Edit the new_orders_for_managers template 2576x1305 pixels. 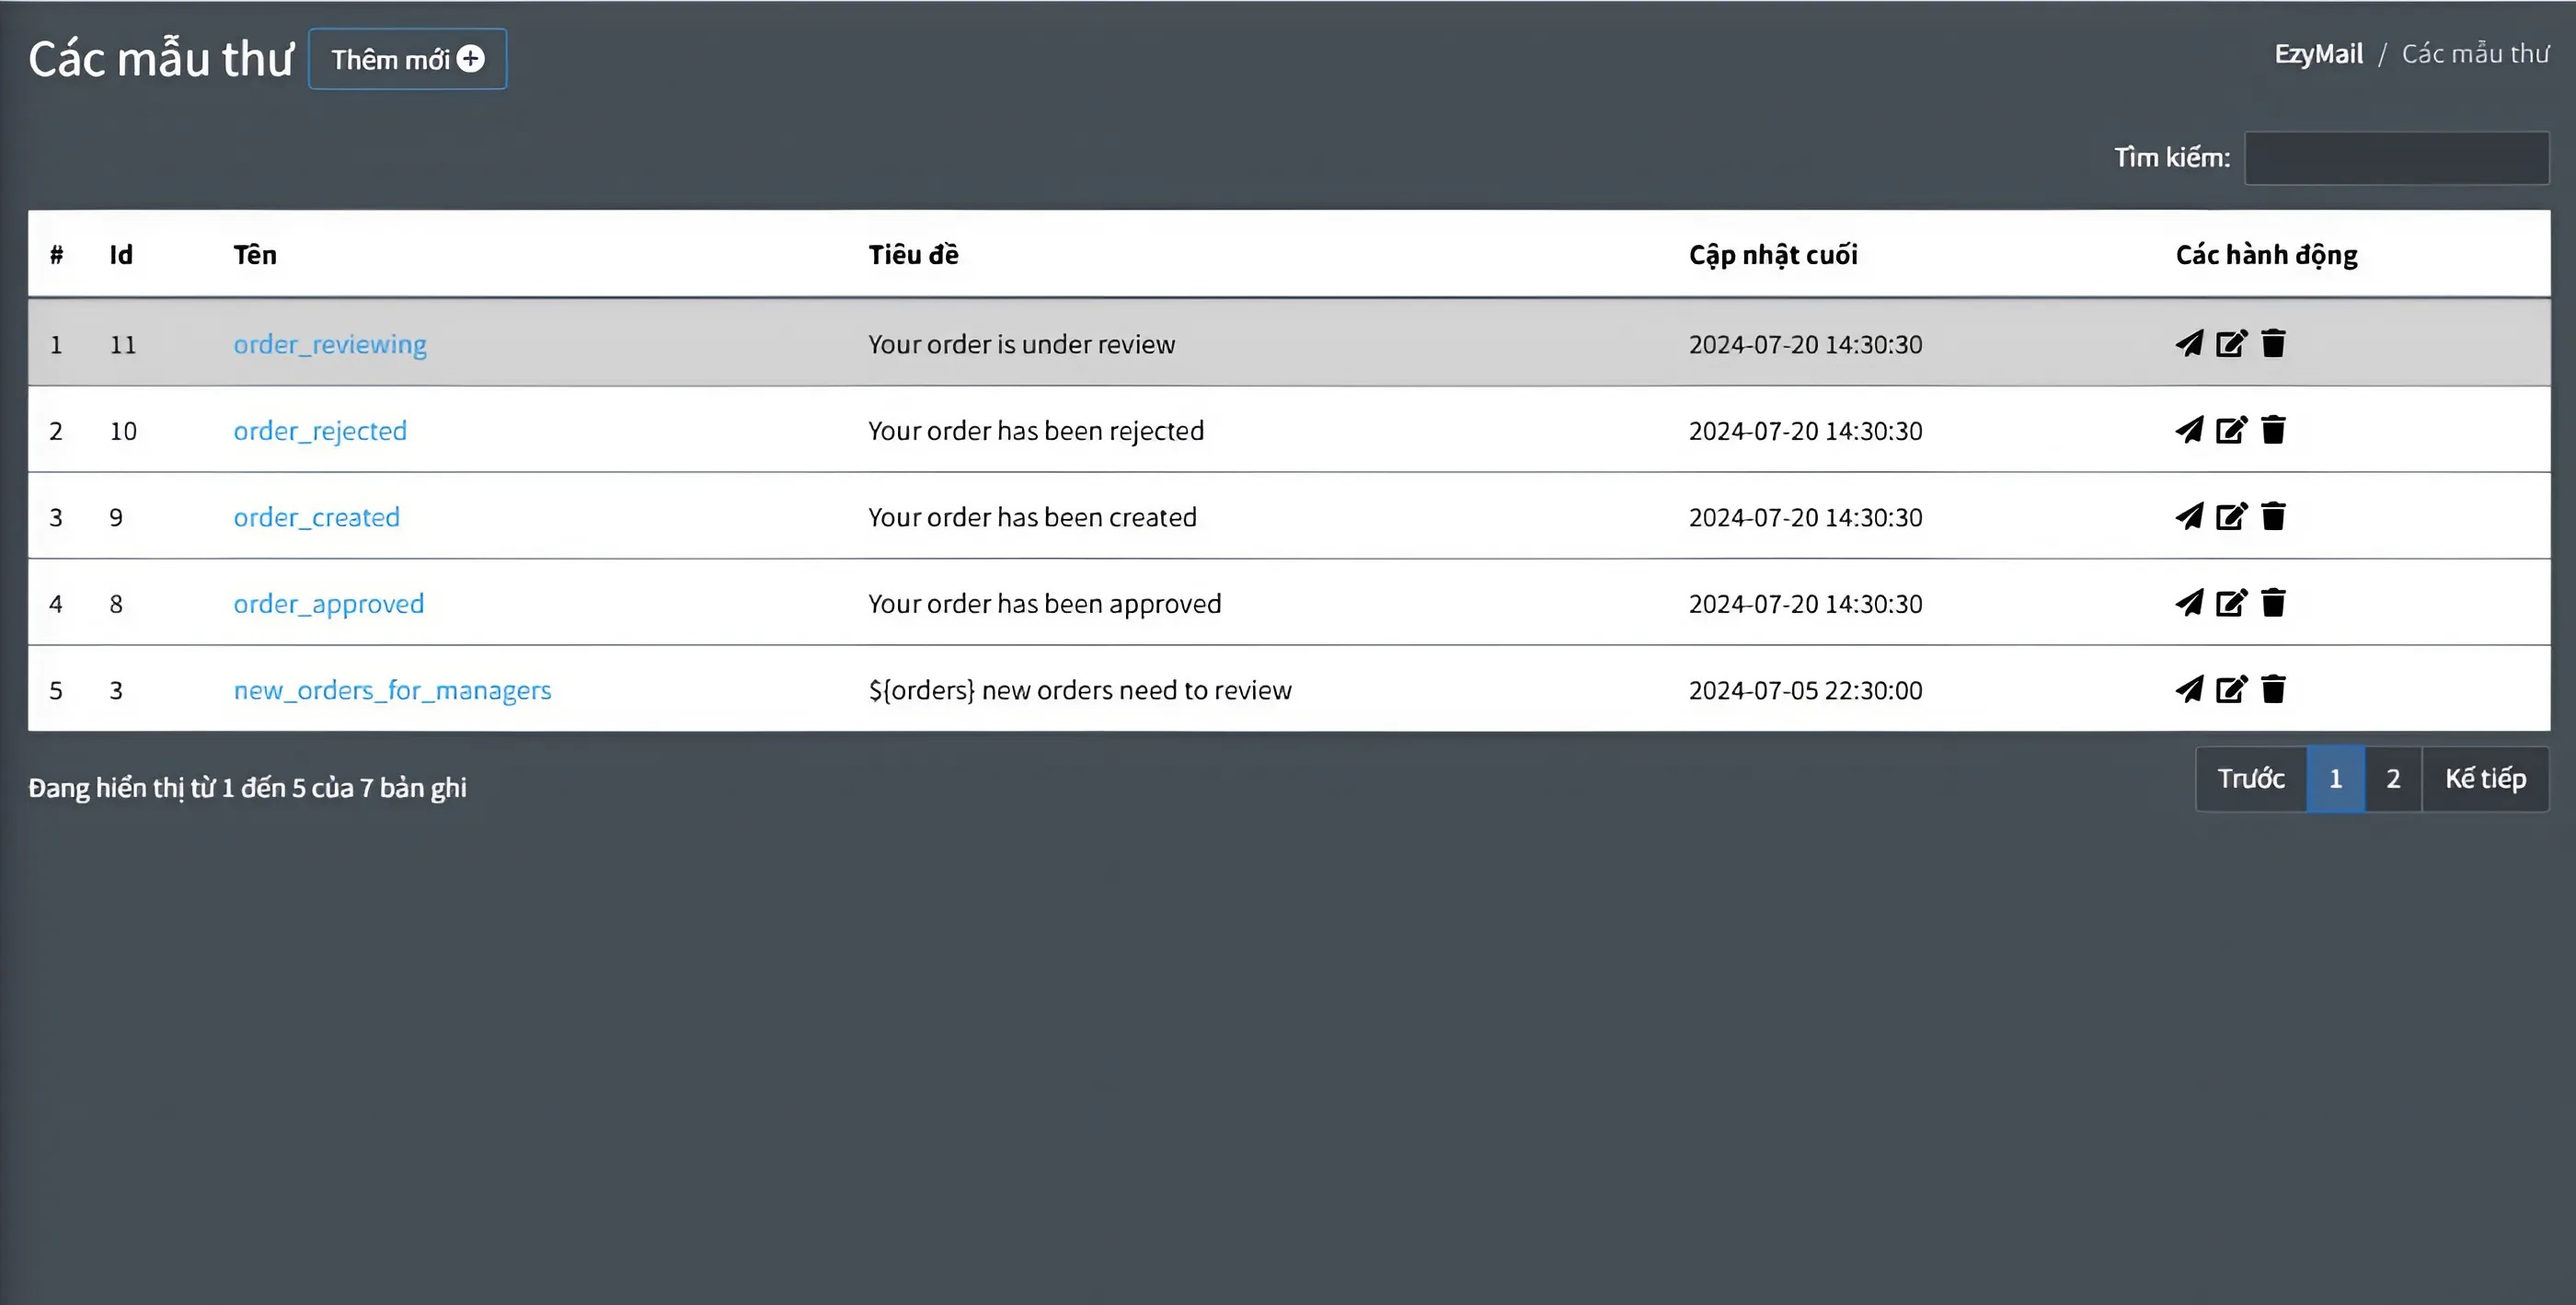[x=2231, y=689]
